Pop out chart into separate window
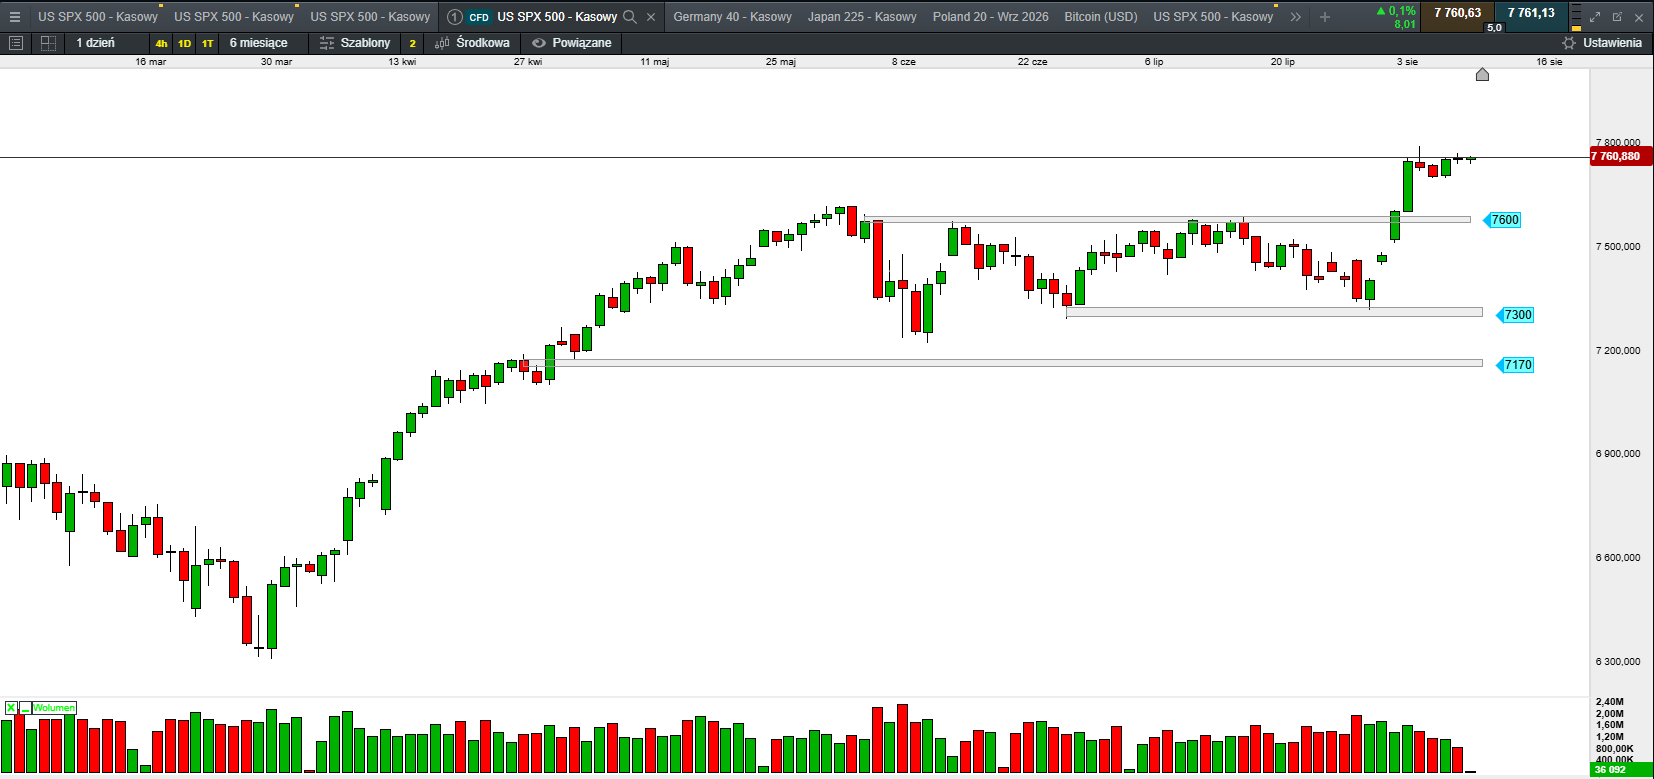The image size is (1654, 779). coord(1617,17)
